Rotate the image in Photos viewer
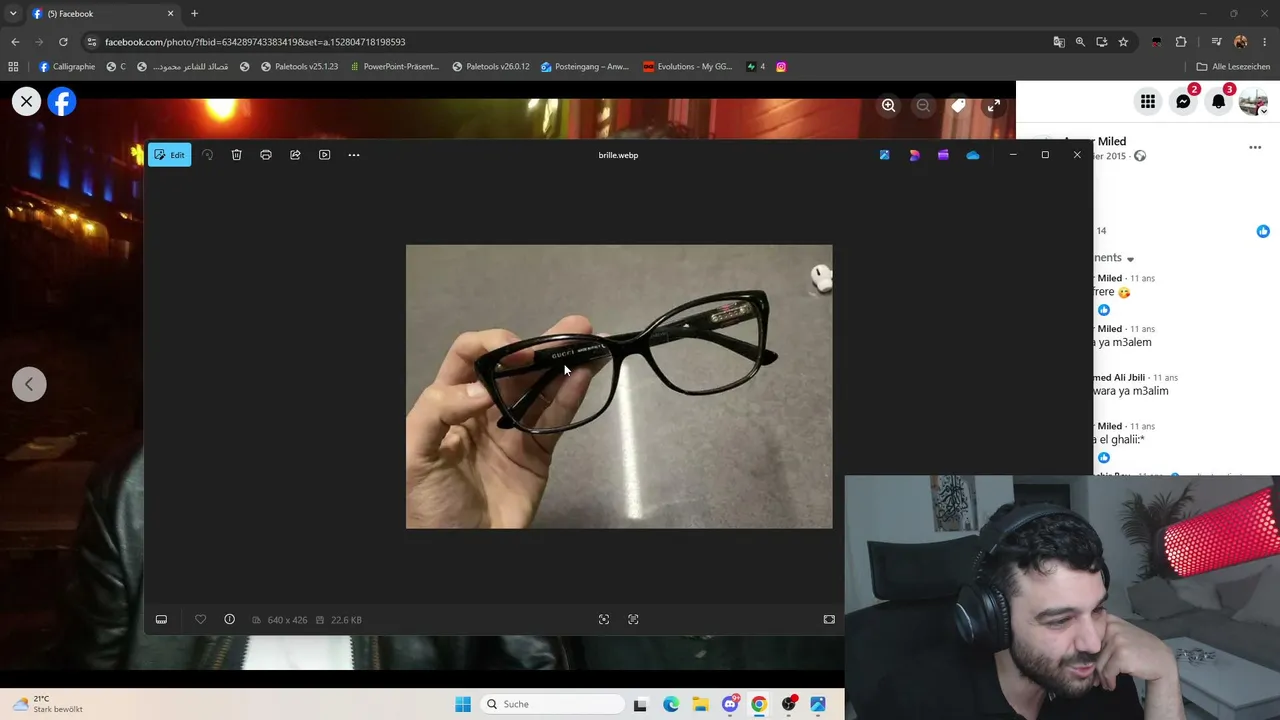 click(208, 155)
